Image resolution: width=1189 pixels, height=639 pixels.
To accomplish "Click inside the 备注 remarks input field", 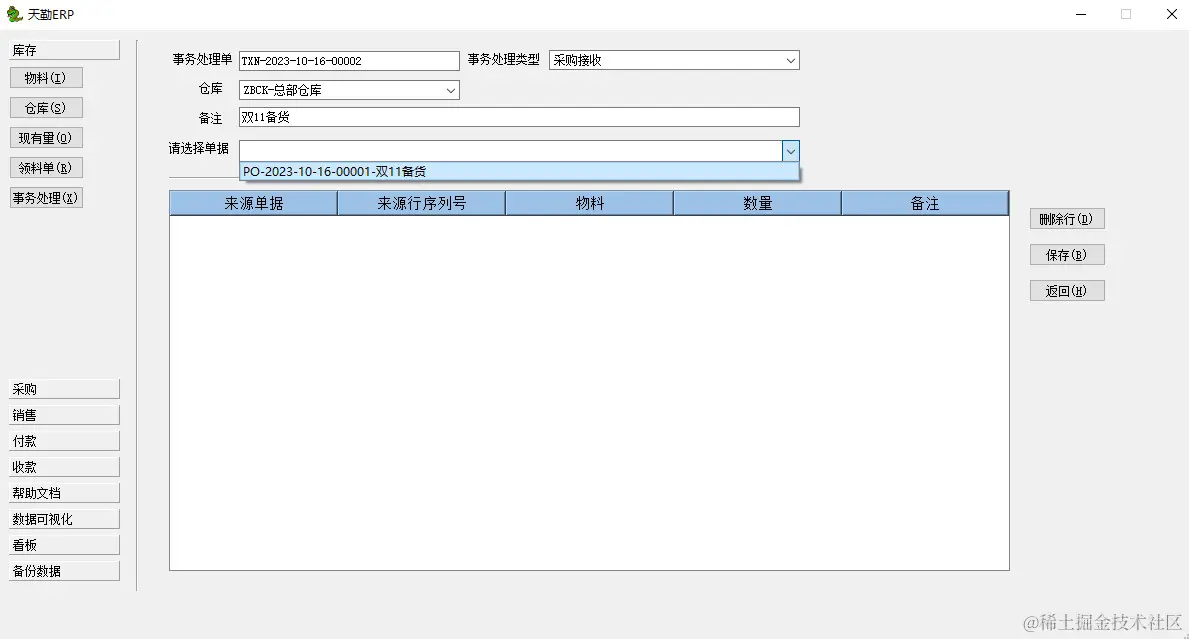I will [500, 116].
